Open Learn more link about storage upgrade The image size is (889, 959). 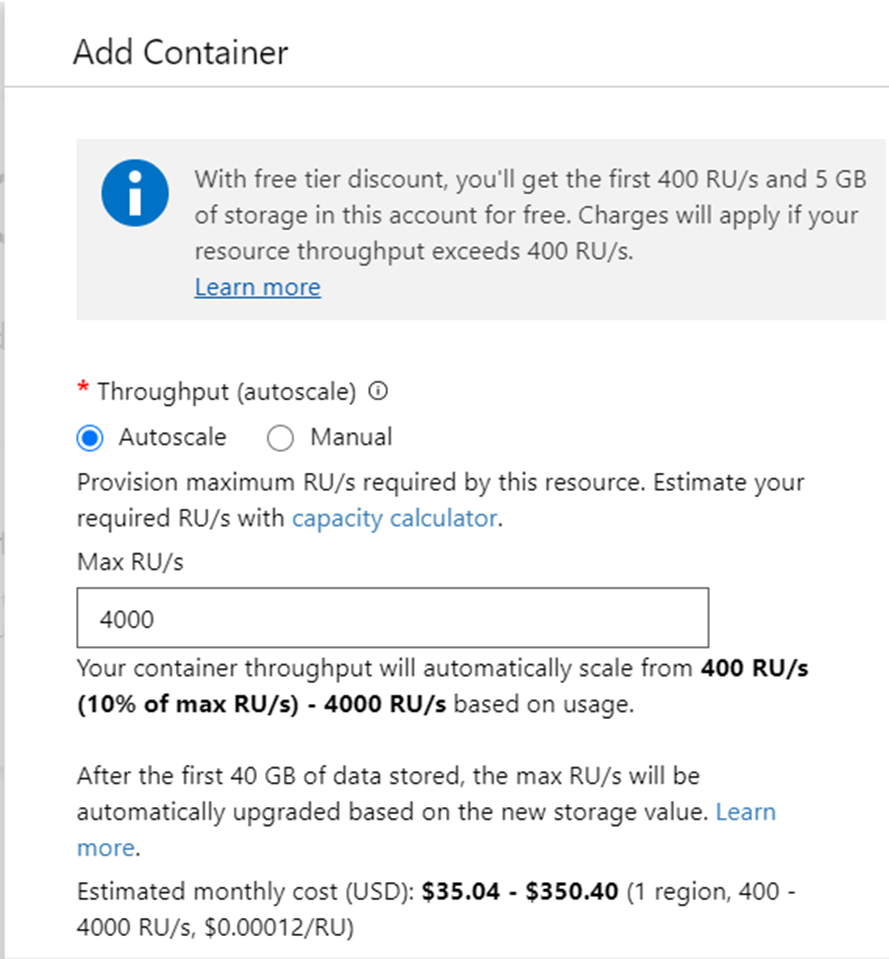pyautogui.click(x=745, y=812)
